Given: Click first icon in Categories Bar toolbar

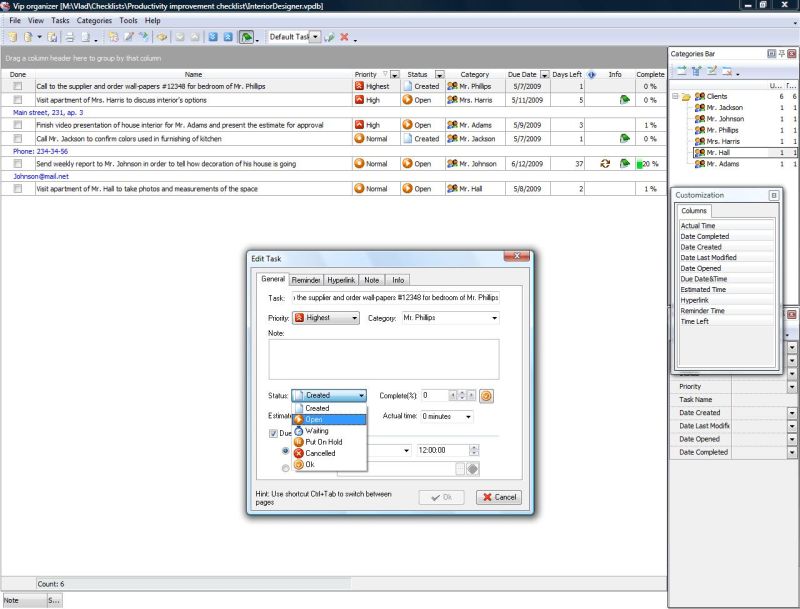Looking at the screenshot, I should click(x=681, y=71).
